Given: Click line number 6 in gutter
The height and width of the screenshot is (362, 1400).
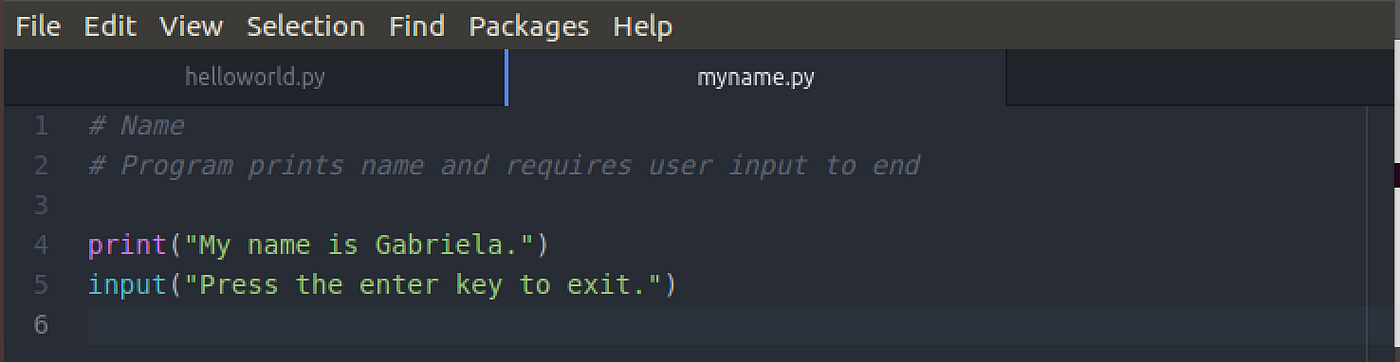Looking at the screenshot, I should pos(41,325).
